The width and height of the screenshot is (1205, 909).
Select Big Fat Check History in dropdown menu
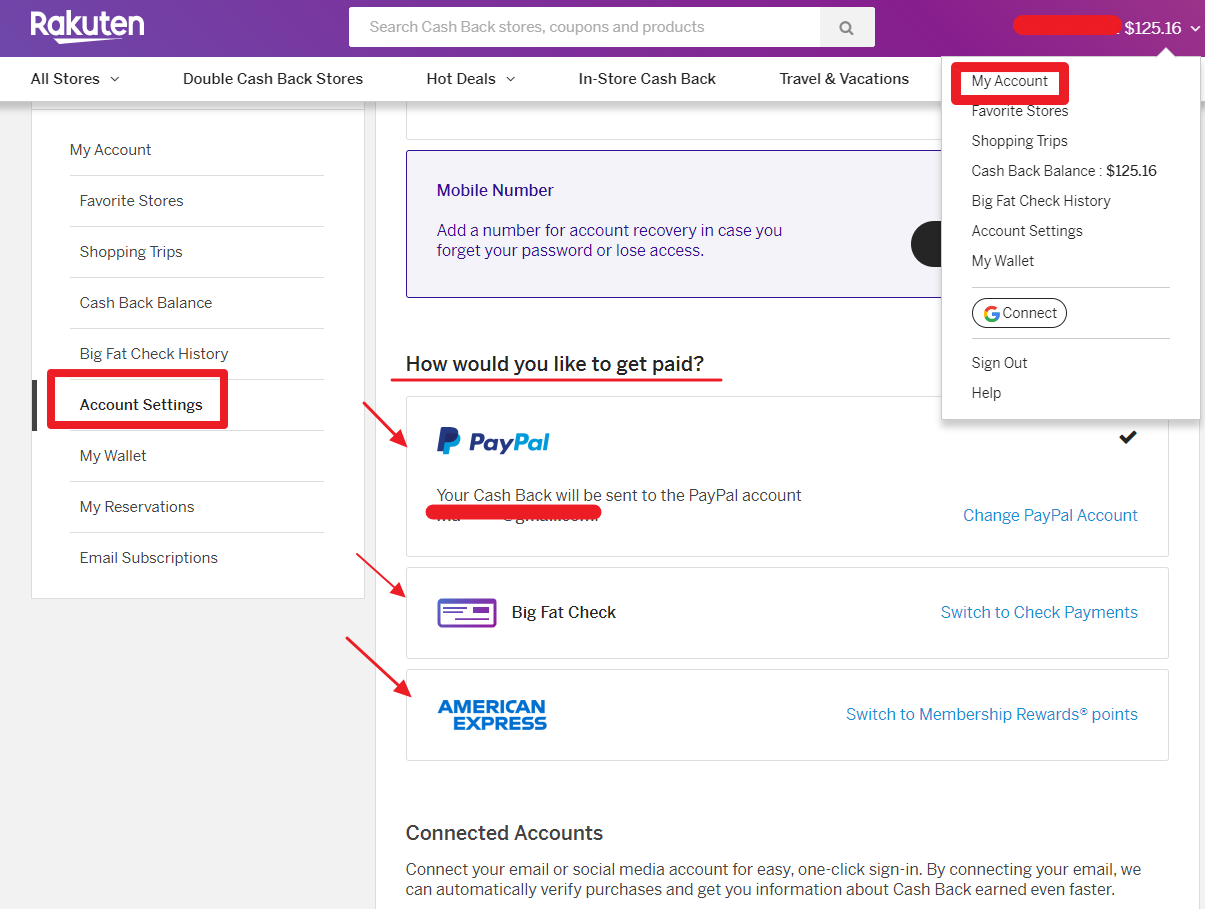1041,201
